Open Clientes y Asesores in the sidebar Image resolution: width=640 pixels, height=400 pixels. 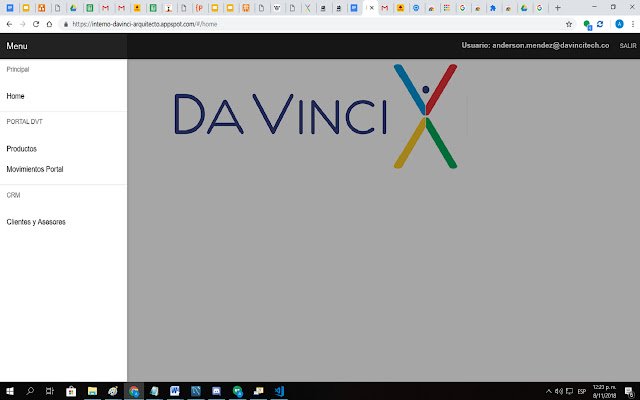point(36,222)
